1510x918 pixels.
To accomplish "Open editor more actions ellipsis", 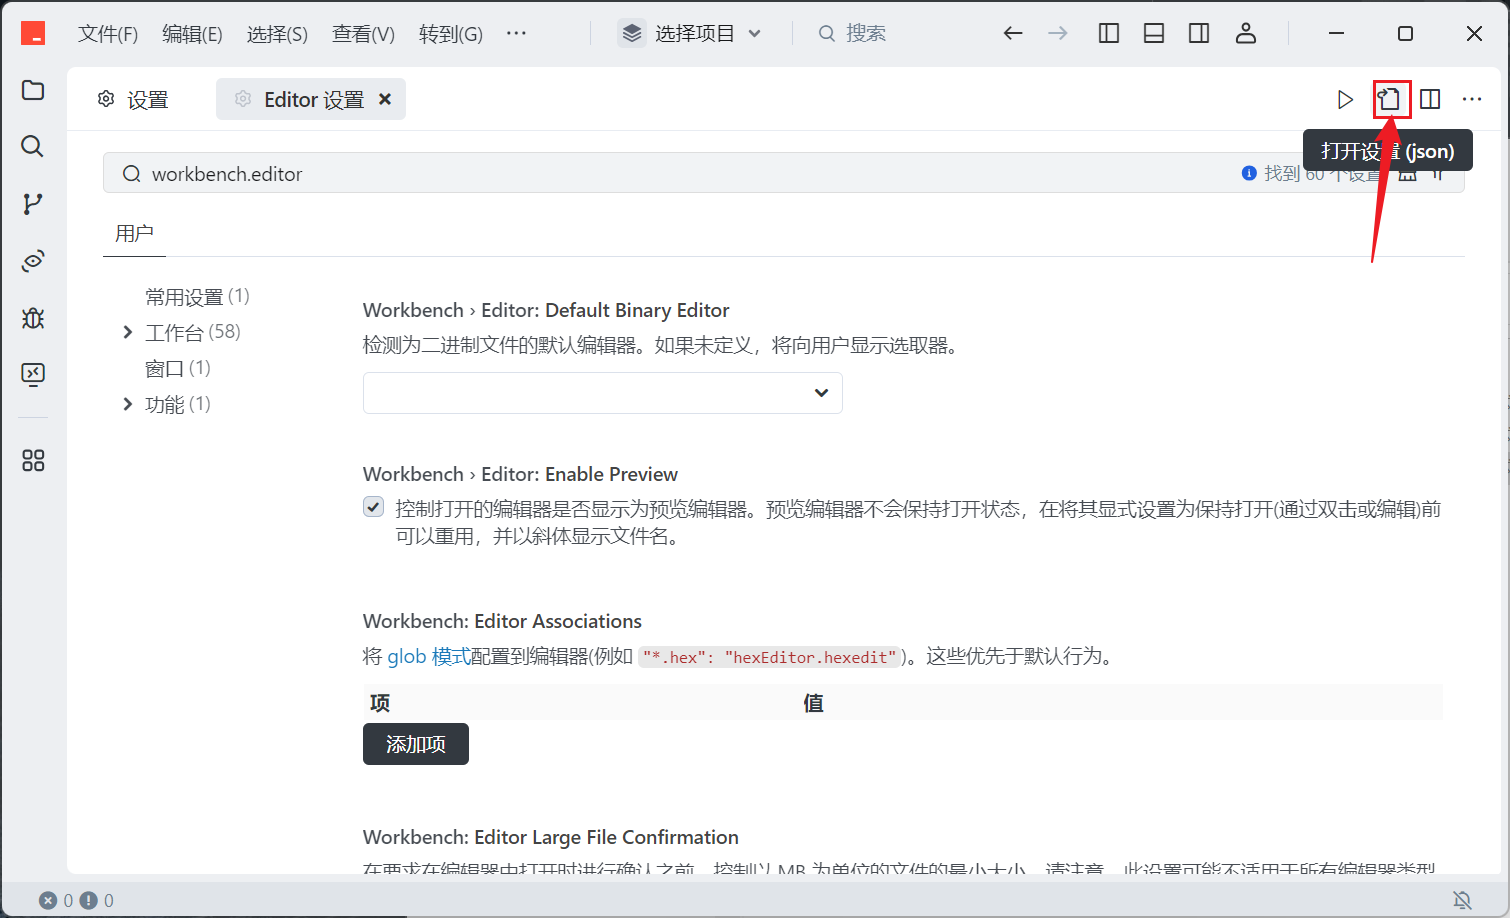I will point(1472,99).
